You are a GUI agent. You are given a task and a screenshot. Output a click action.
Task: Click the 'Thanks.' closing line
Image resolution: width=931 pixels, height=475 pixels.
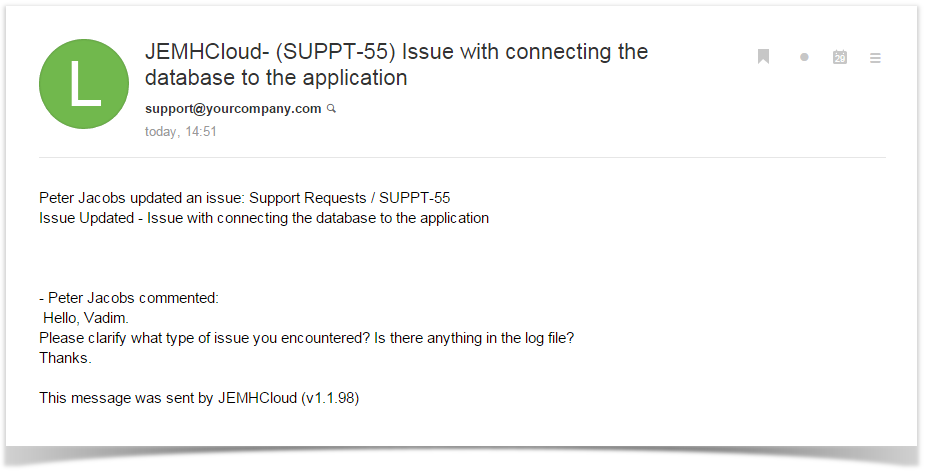click(x=65, y=358)
